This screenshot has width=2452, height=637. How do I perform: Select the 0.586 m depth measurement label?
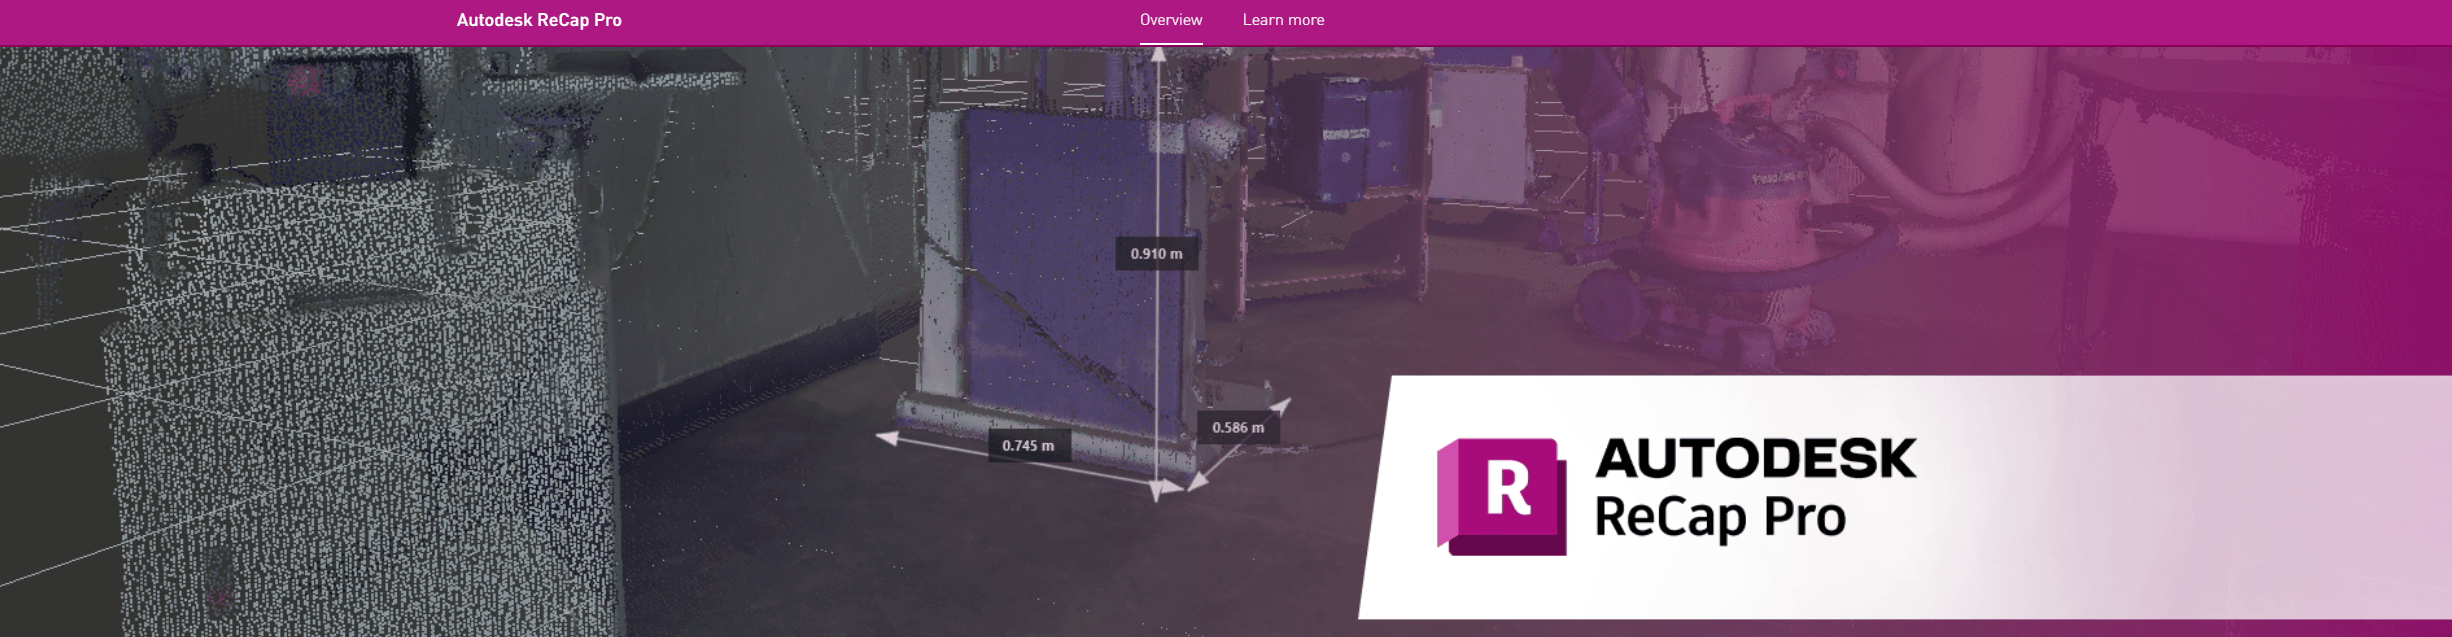pos(1238,428)
